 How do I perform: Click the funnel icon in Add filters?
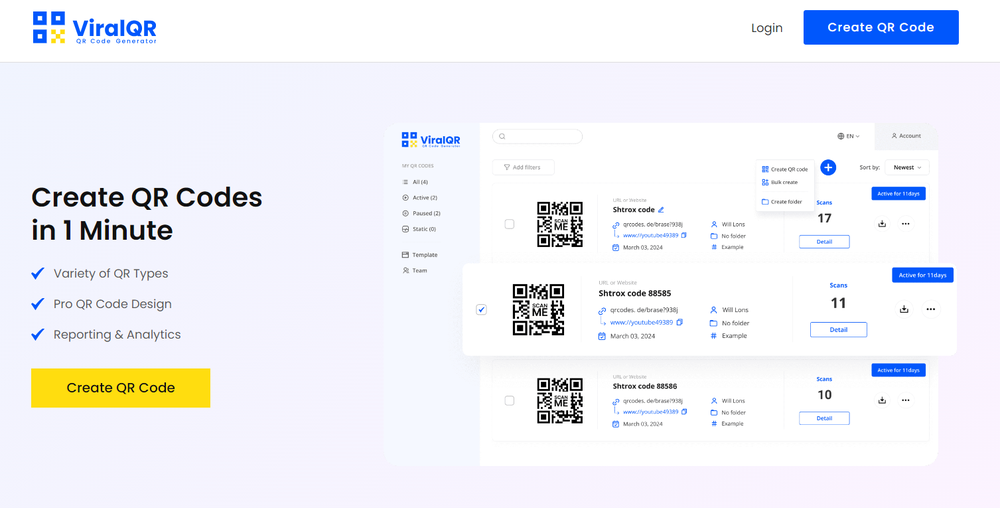507,167
